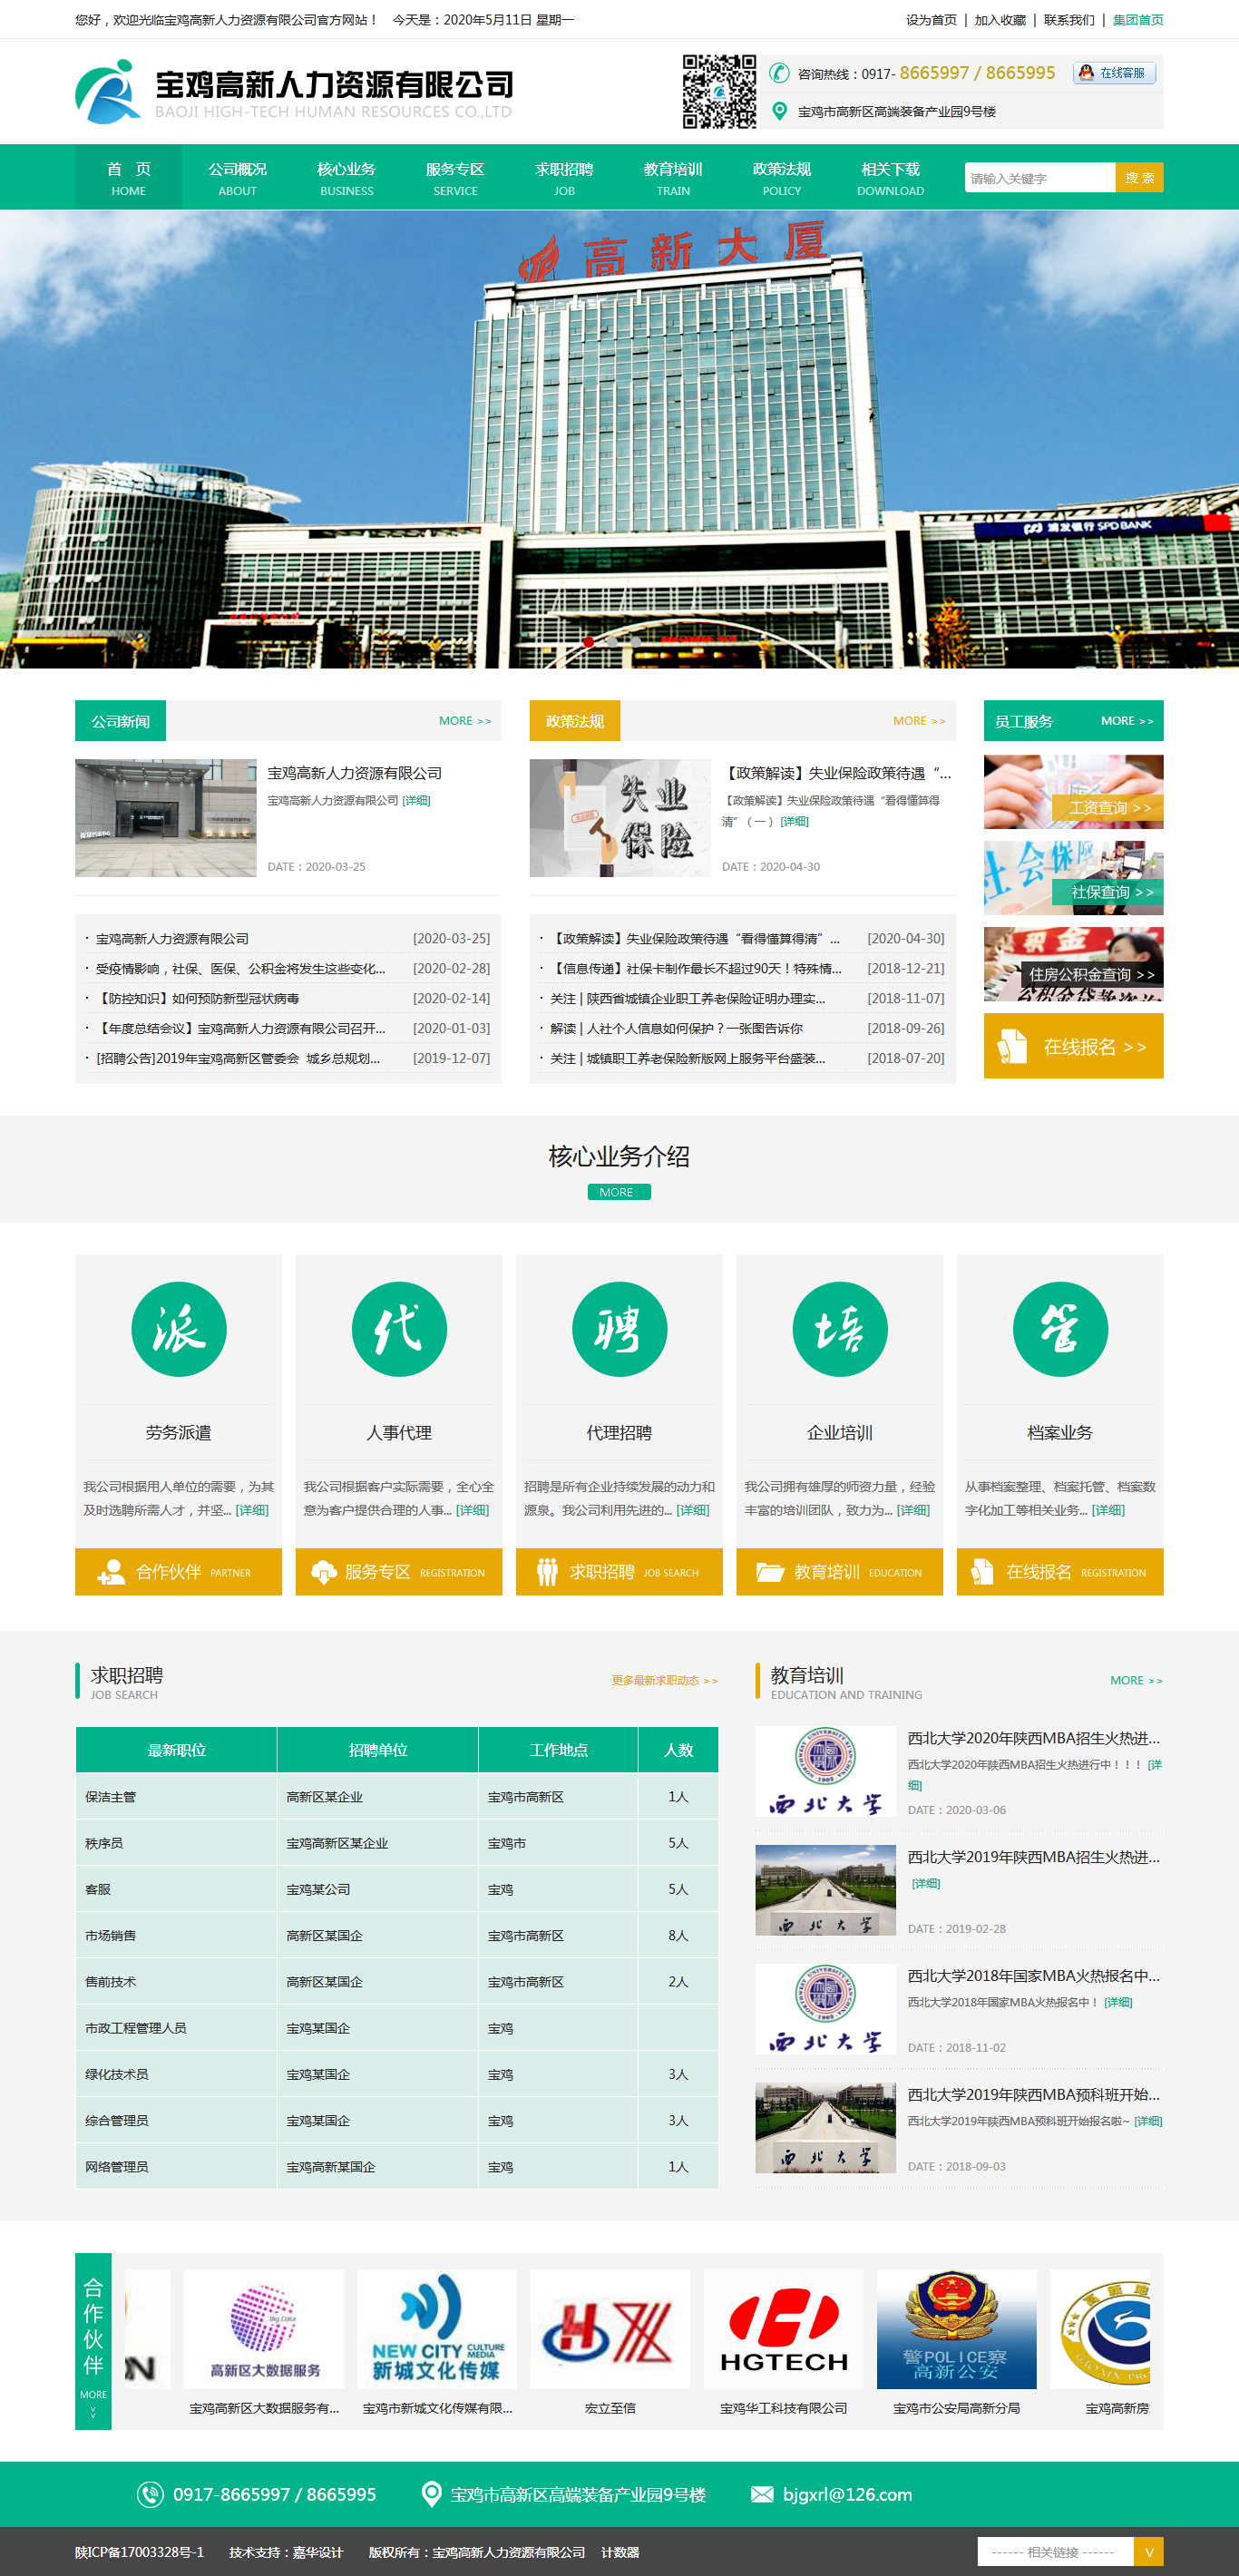Click MORE in 政策法规 section
1239x2576 pixels.
pyautogui.click(x=919, y=721)
